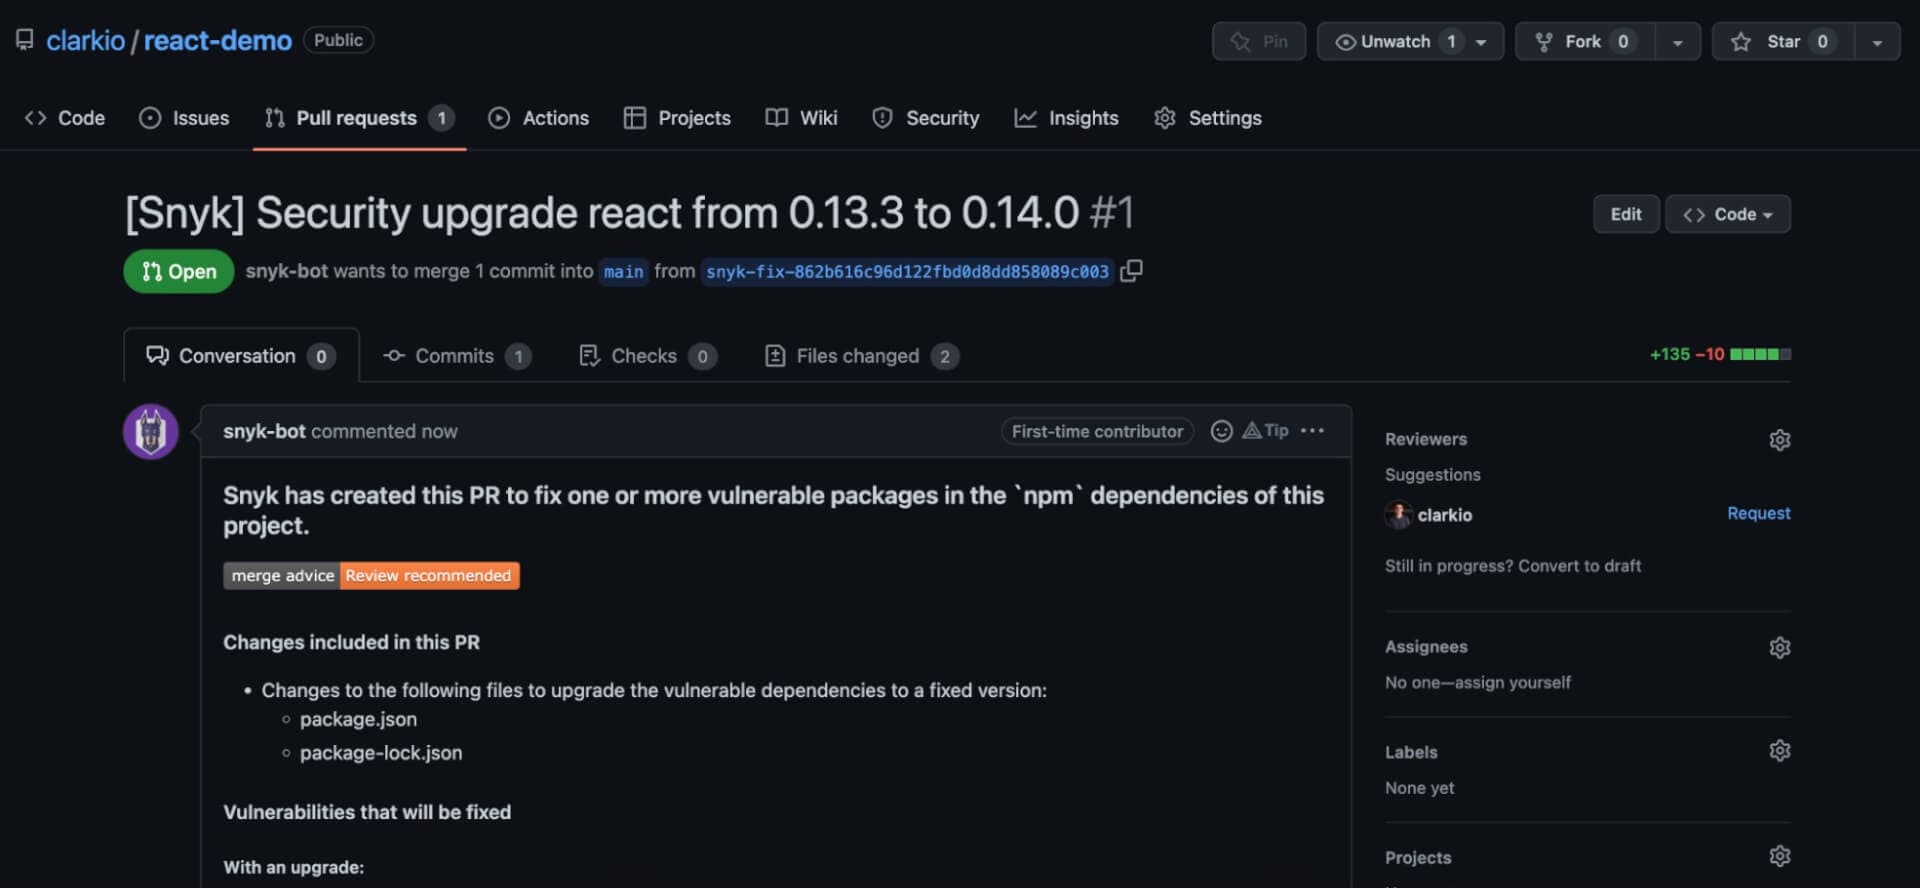Click the package.json list item

pos(358,720)
